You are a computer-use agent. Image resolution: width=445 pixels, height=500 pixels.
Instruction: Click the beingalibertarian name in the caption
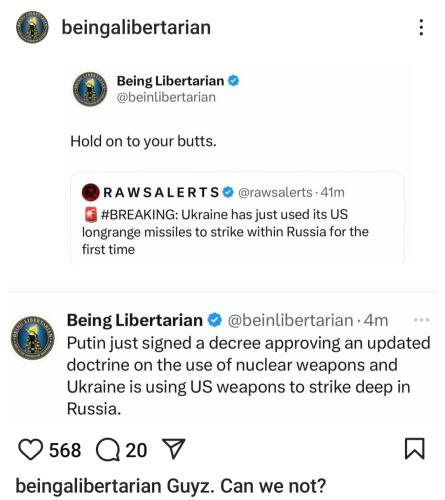(x=89, y=486)
